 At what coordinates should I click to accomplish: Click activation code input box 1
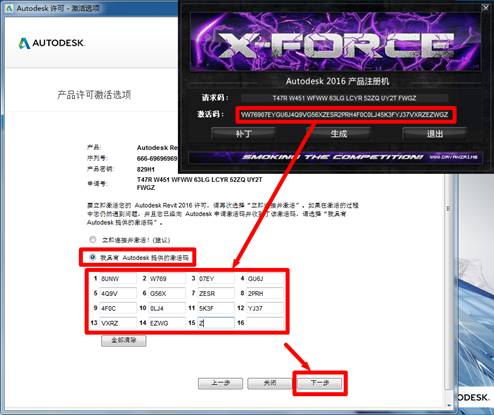[118, 278]
